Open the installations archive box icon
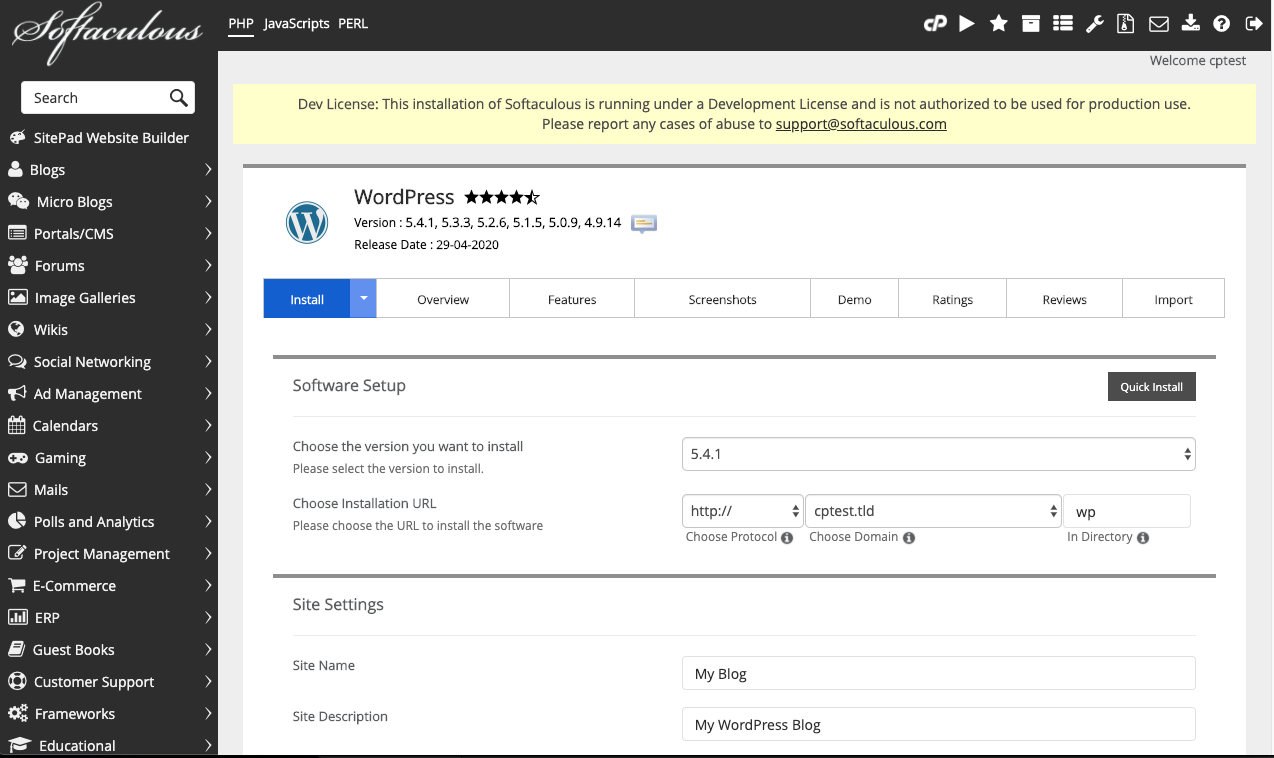The width and height of the screenshot is (1274, 758). click(1031, 24)
